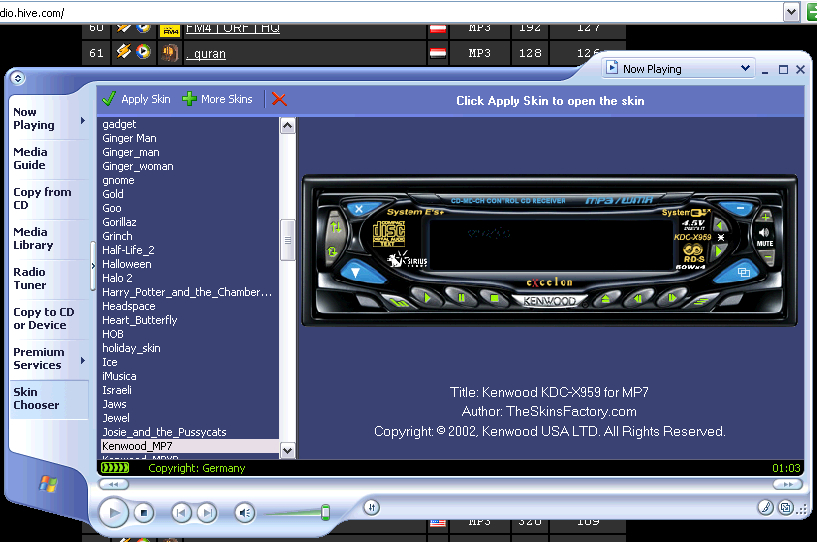The height and width of the screenshot is (542, 817).
Task: Open the Media Library tab
Action: [x=33, y=238]
